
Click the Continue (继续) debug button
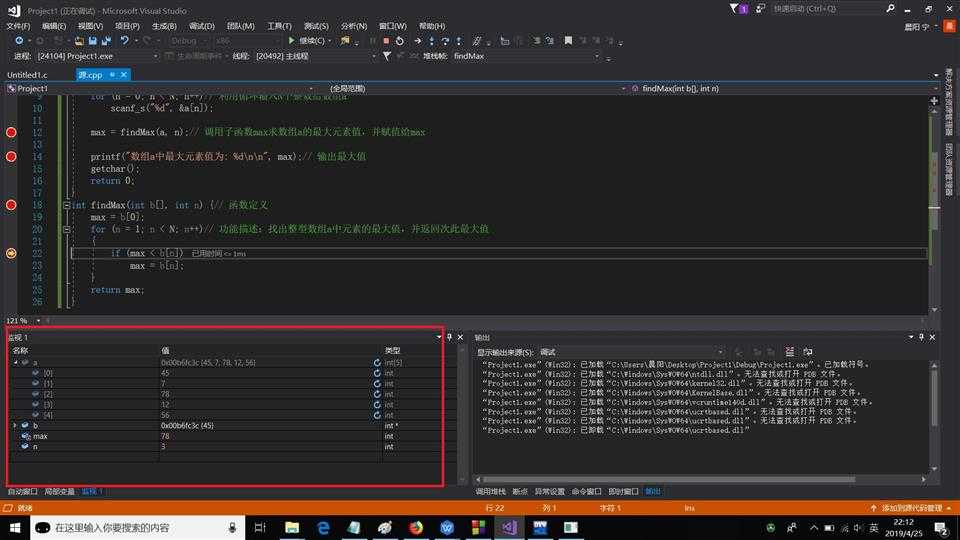click(x=309, y=40)
